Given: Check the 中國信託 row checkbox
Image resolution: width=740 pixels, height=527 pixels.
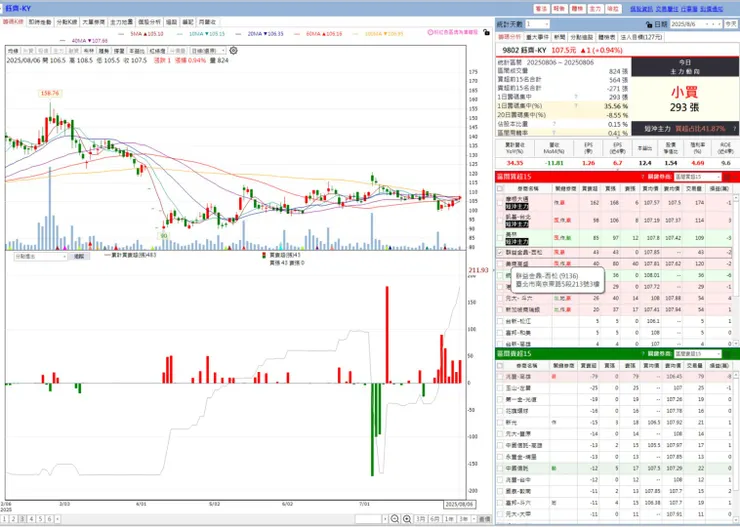Looking at the screenshot, I should (500, 468).
